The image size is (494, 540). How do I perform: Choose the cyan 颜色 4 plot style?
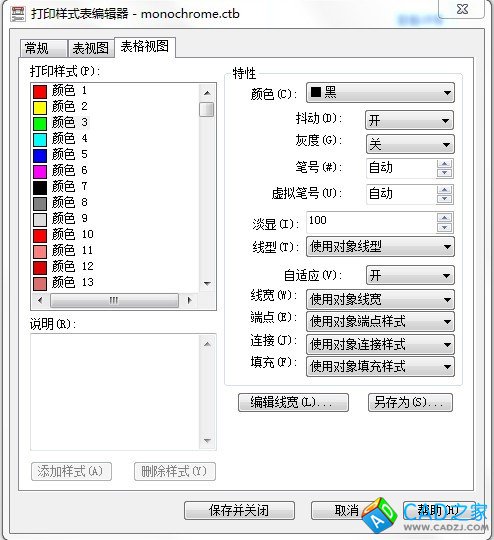coord(60,139)
